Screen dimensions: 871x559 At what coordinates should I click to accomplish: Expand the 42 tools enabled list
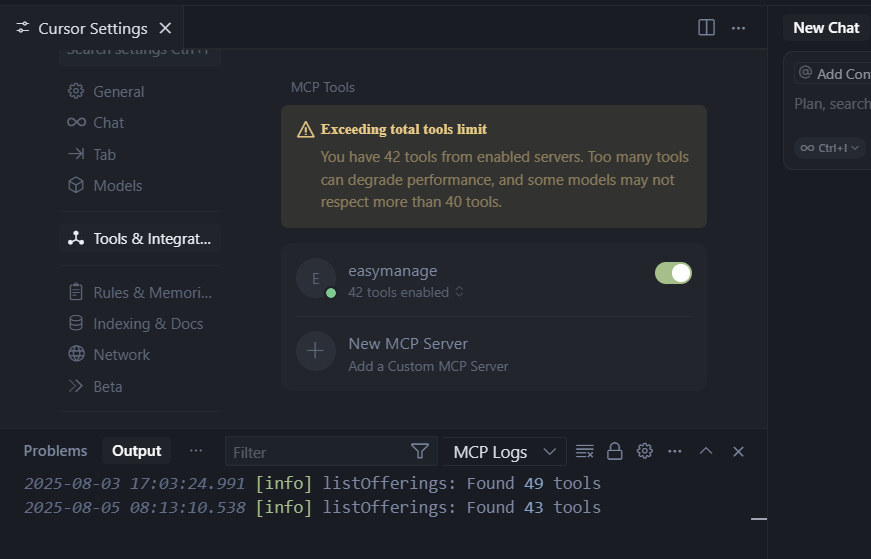(x=406, y=292)
